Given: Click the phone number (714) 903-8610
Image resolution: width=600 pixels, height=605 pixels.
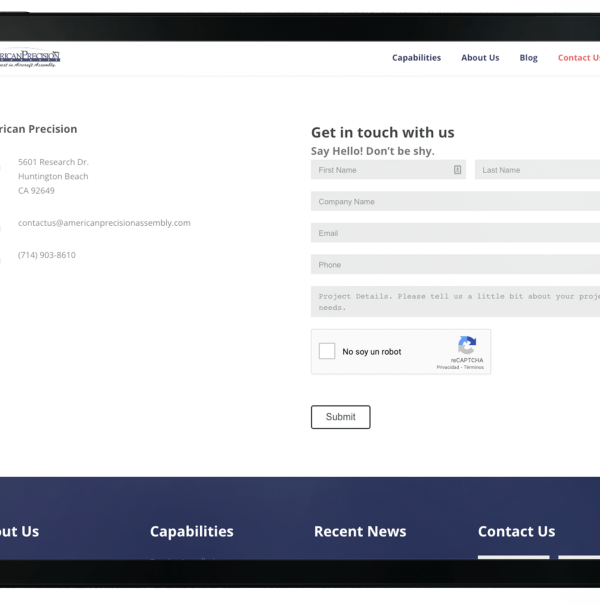Looking at the screenshot, I should [x=47, y=255].
